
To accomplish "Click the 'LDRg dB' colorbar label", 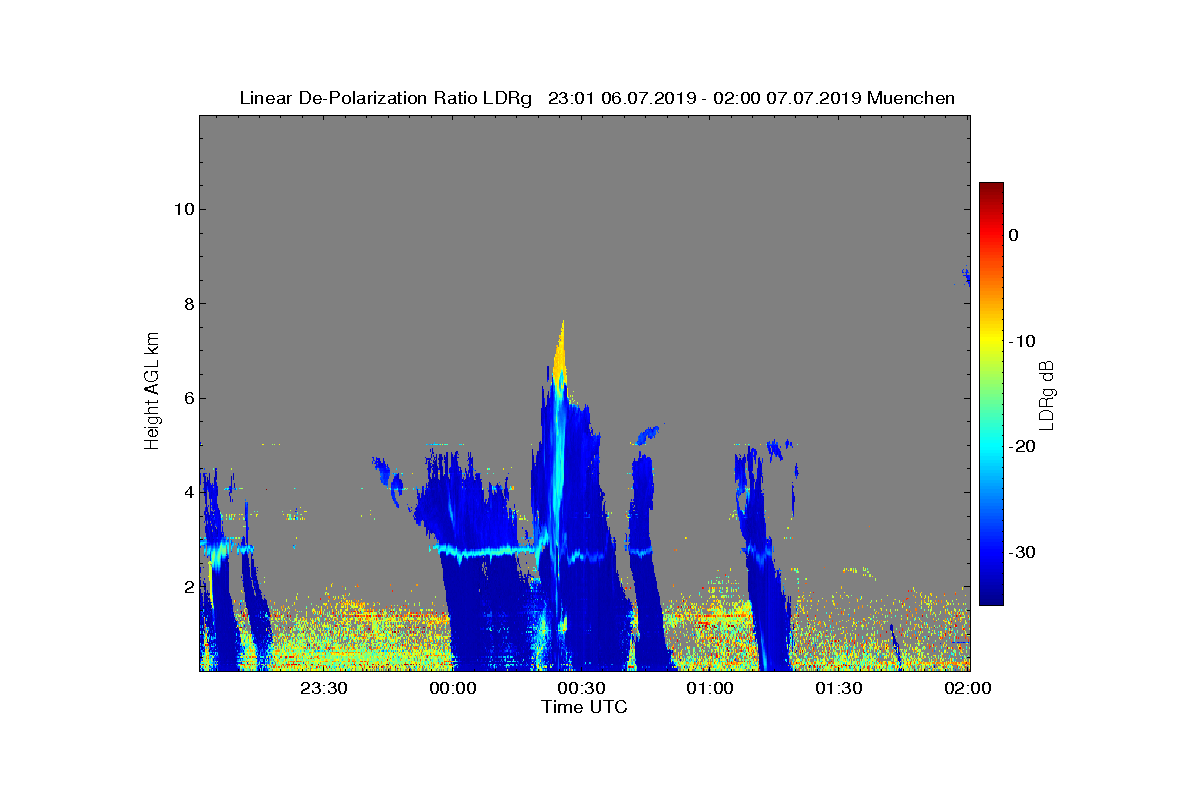I will [x=1047, y=394].
